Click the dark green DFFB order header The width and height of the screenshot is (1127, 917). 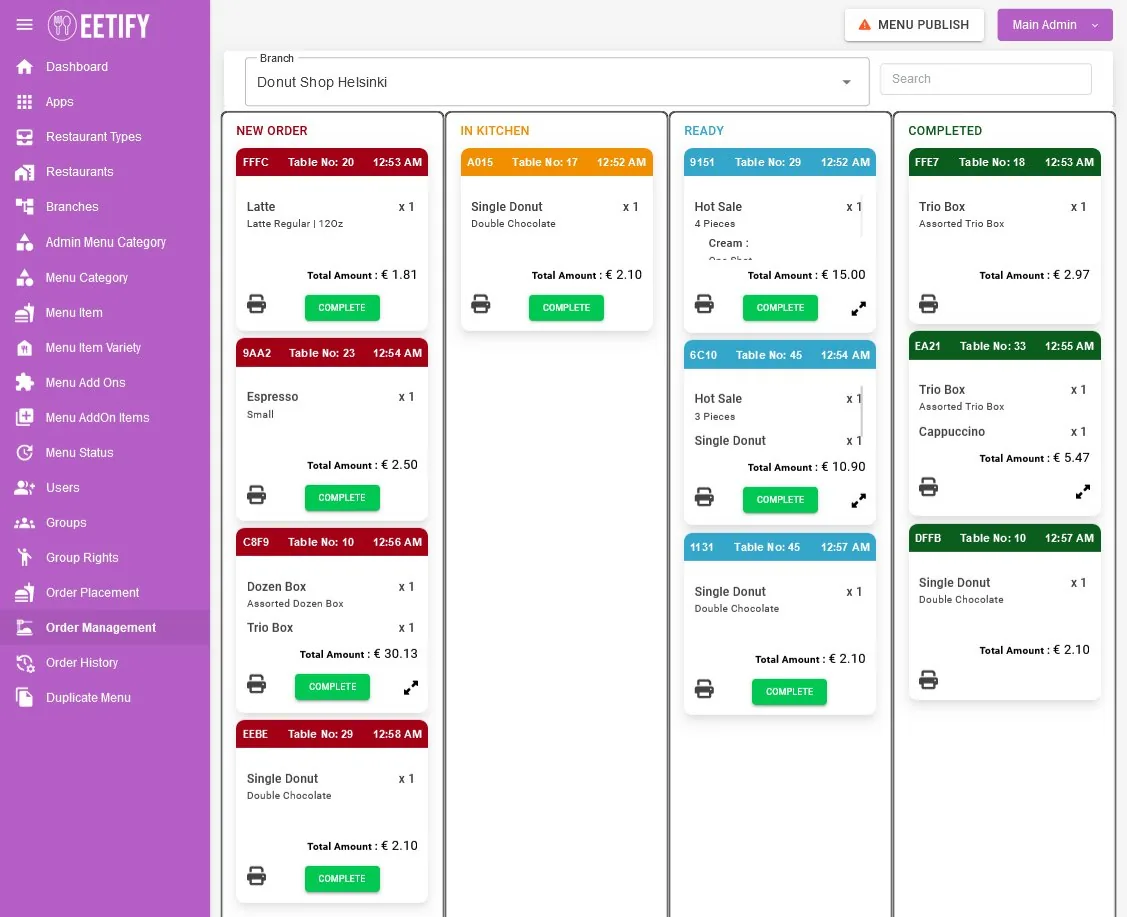(1004, 538)
